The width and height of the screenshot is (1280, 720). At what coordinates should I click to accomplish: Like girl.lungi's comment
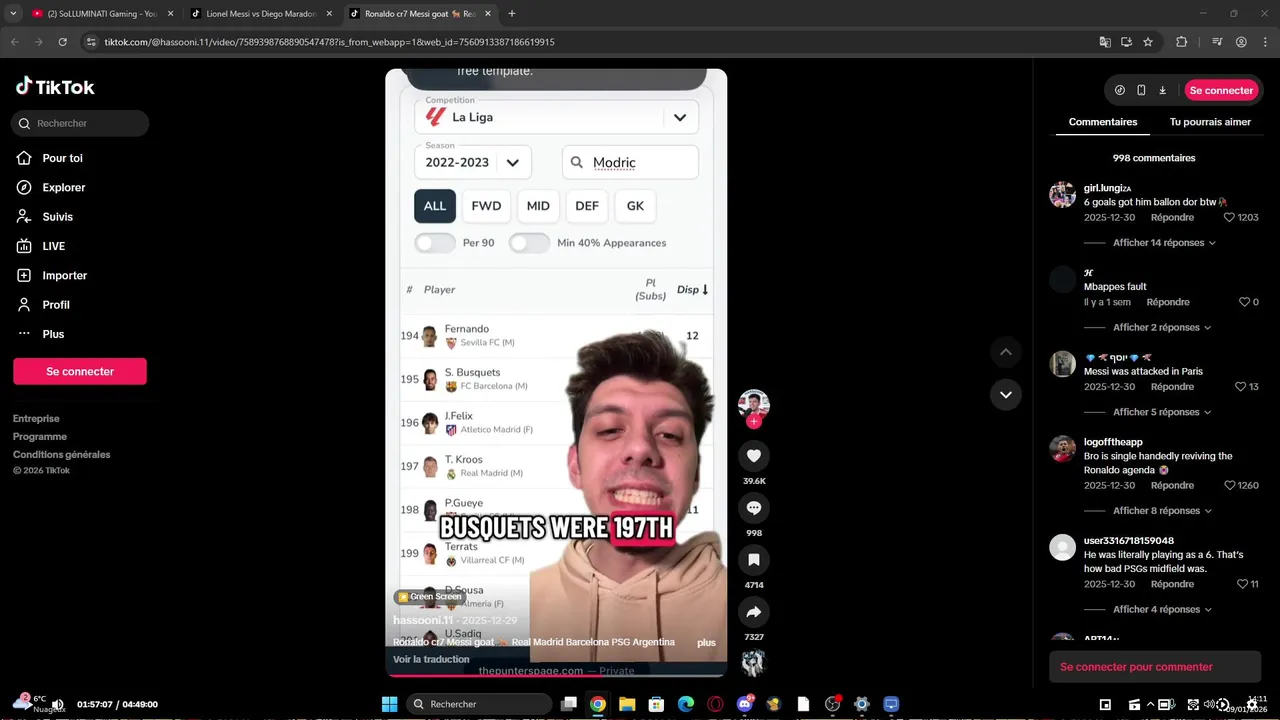(1229, 217)
